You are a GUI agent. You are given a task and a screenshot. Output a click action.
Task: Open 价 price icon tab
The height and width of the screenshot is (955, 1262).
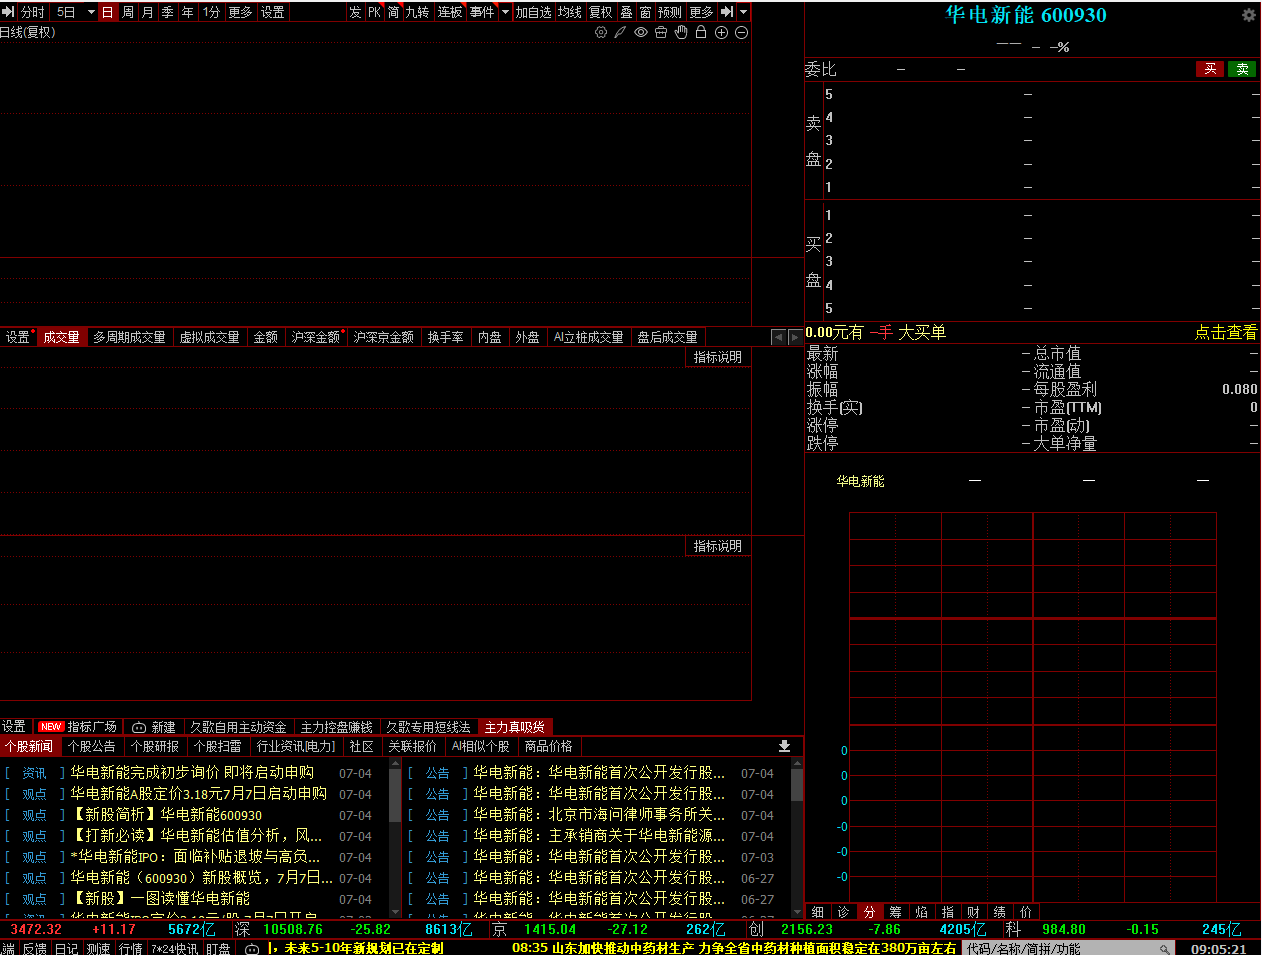1025,912
